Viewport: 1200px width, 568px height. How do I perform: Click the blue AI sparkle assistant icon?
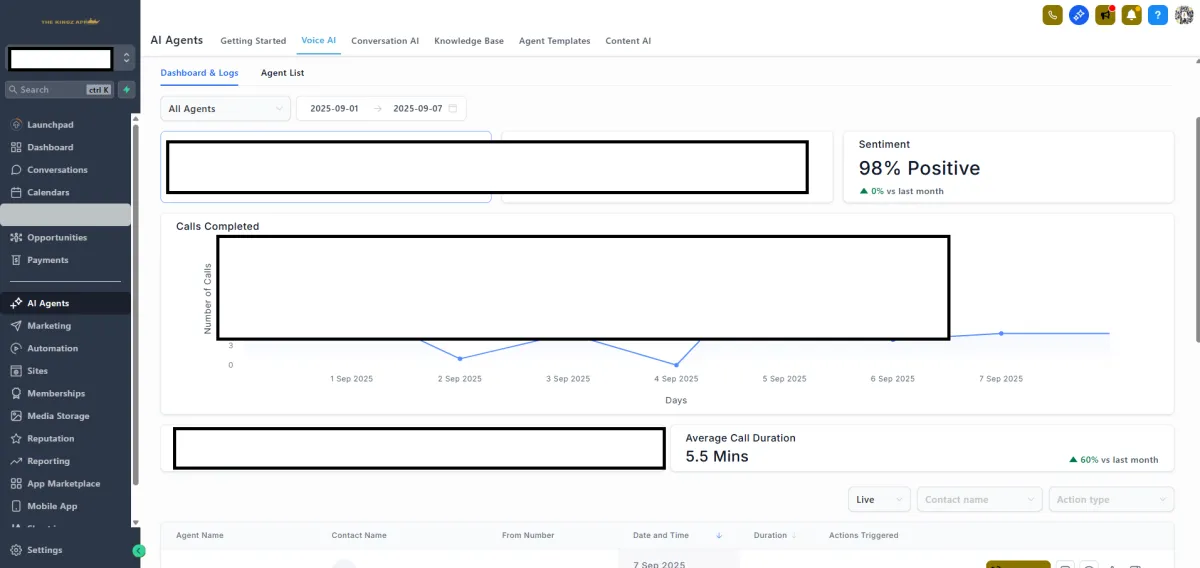pyautogui.click(x=1079, y=15)
